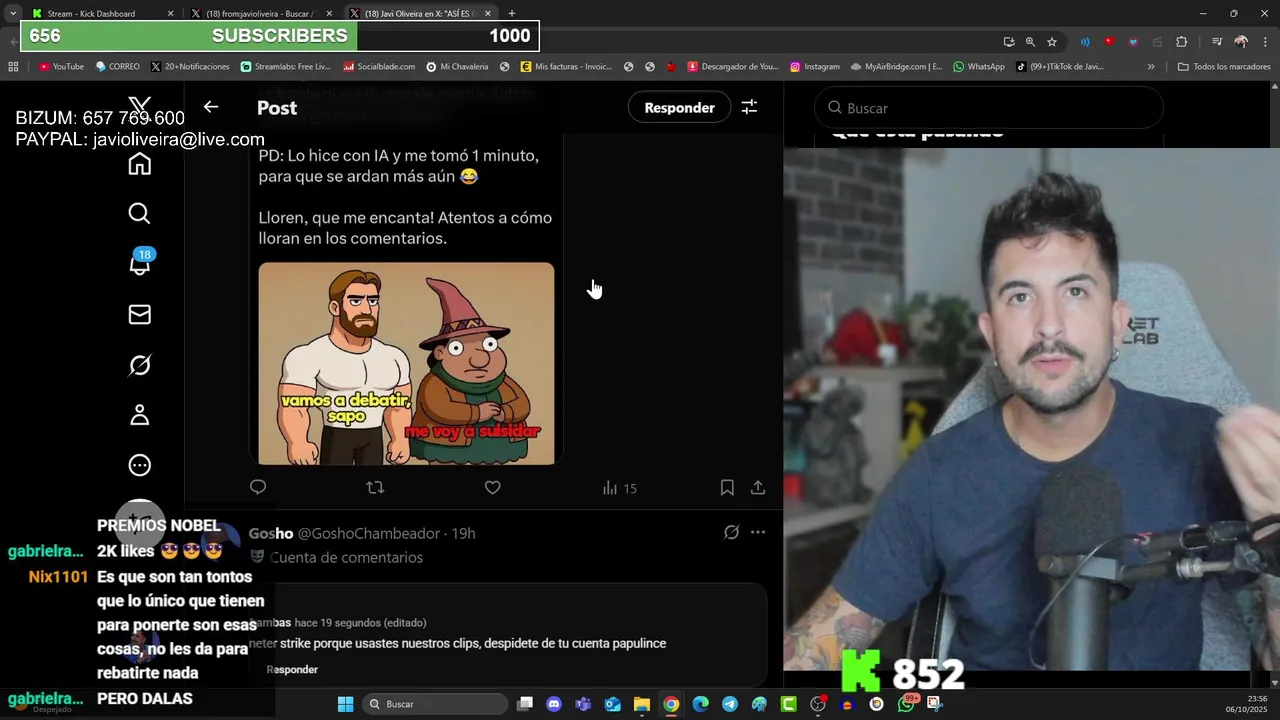Open Task View in the taskbar
Image resolution: width=1280 pixels, height=720 pixels.
tap(525, 704)
